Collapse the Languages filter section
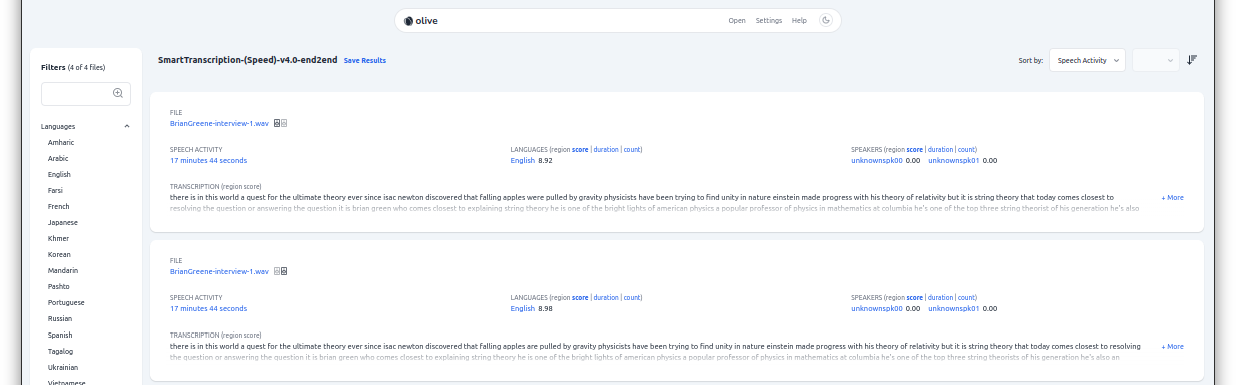Image resolution: width=1236 pixels, height=385 pixels. 127,126
